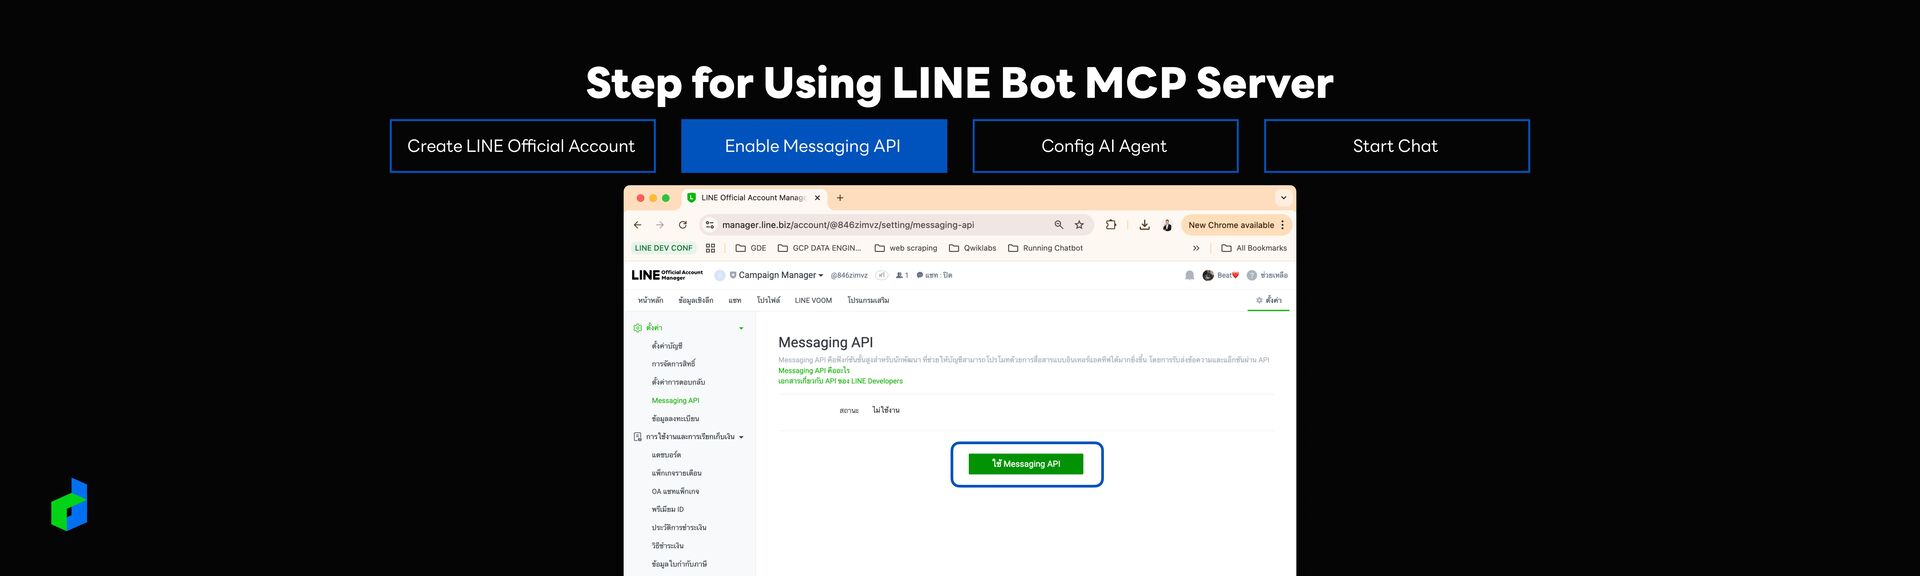Switch to the แชท tab
Screen dimensions: 1920x576
735,300
